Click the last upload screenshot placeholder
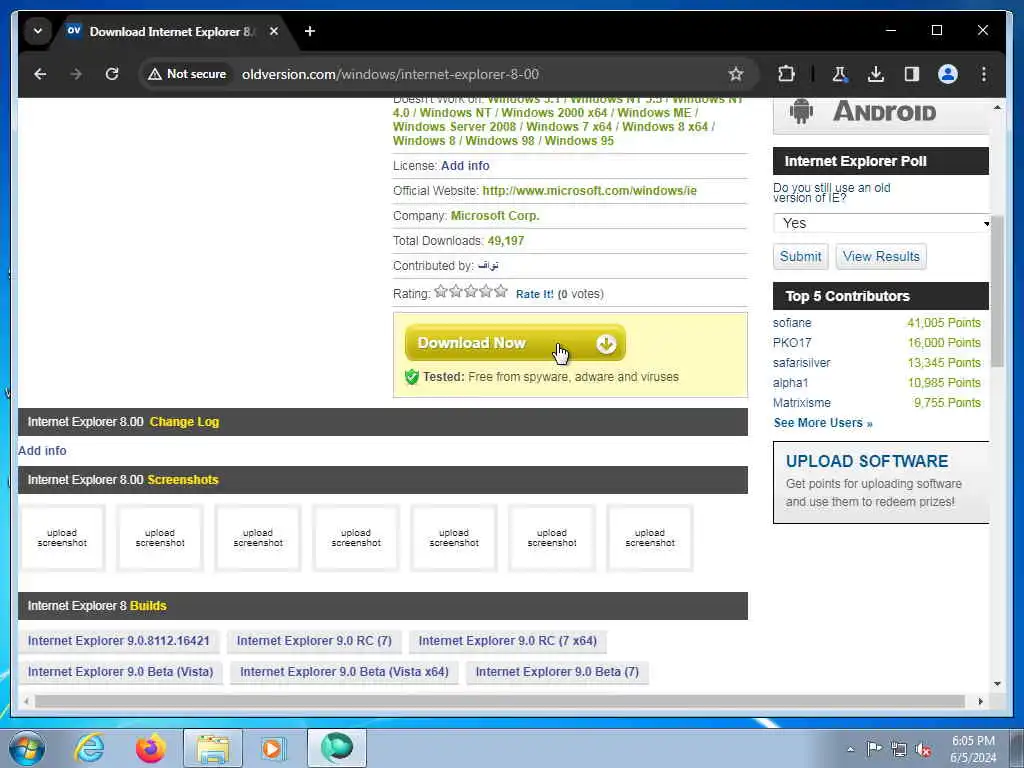1024x768 pixels. click(650, 537)
